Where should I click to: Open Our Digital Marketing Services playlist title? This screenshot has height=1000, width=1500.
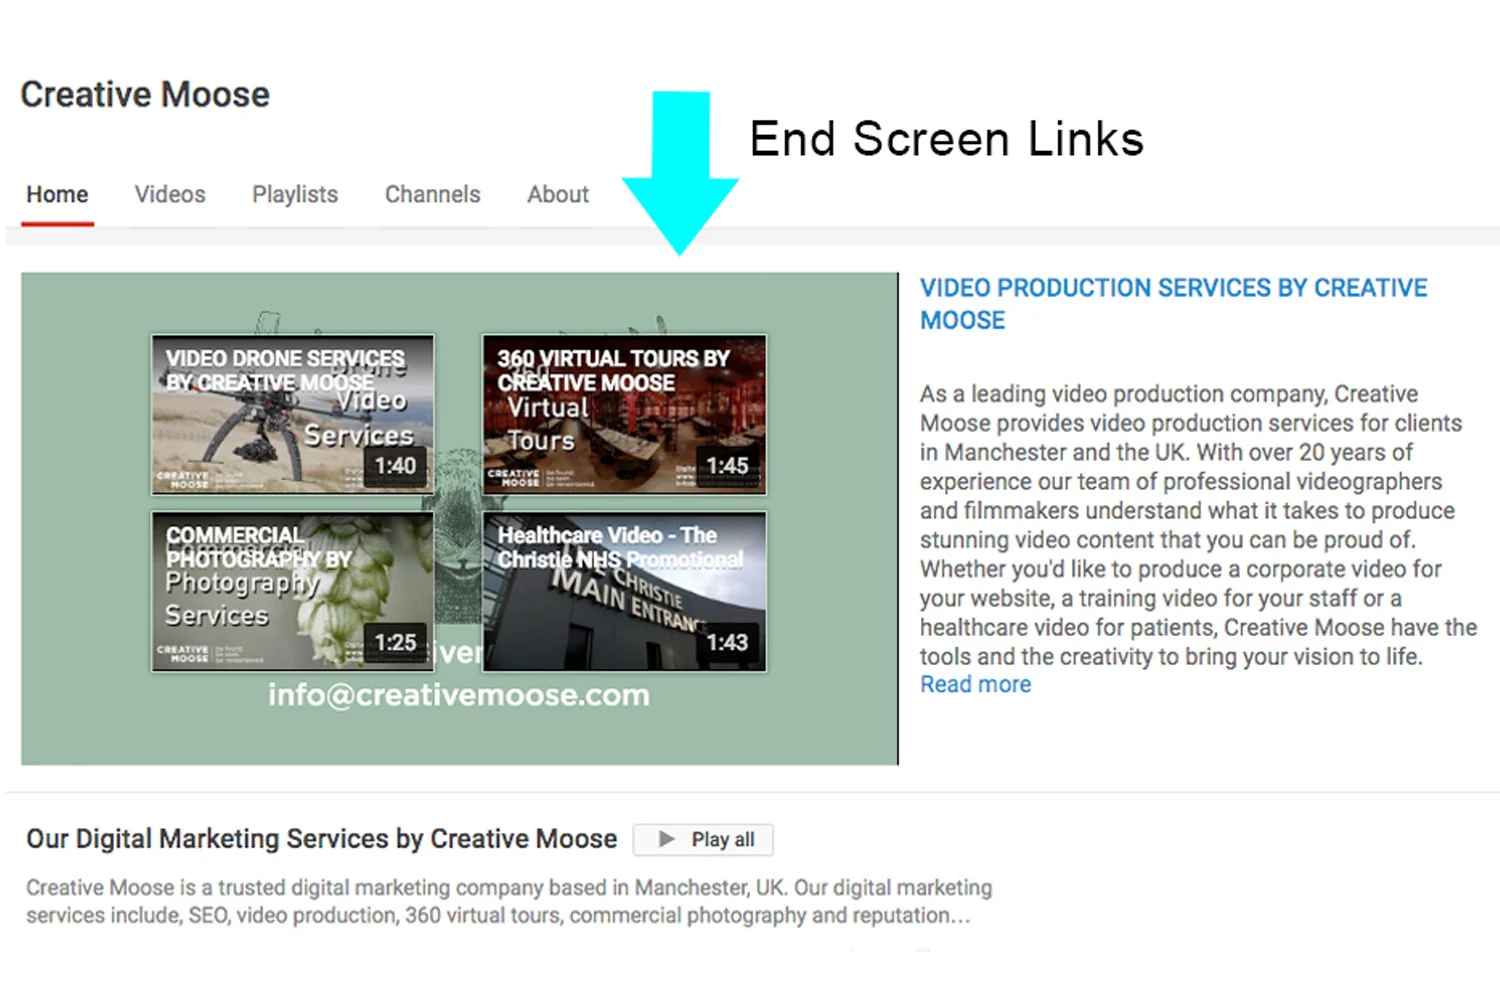coord(321,839)
